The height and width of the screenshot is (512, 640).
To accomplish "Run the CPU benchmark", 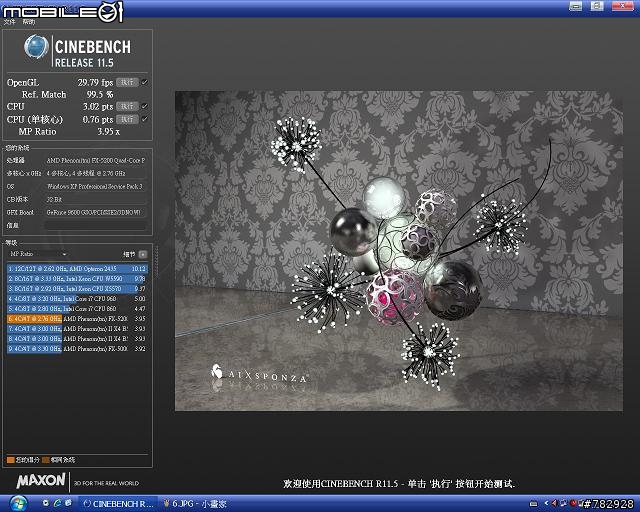I will [127, 107].
